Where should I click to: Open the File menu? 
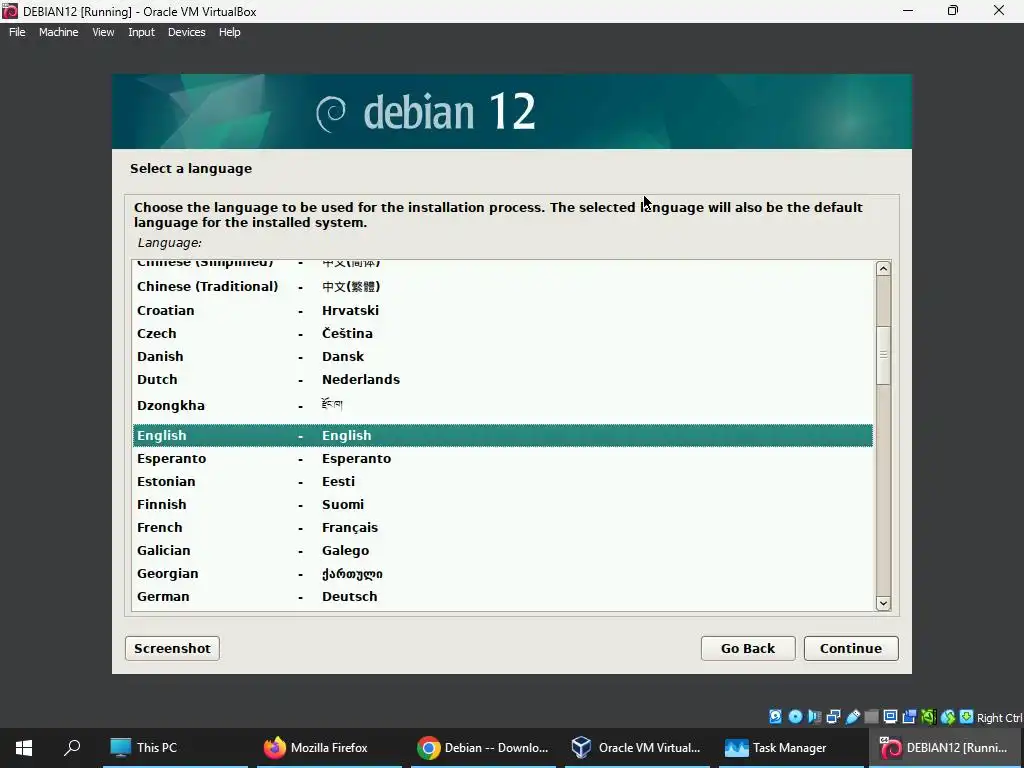(17, 32)
